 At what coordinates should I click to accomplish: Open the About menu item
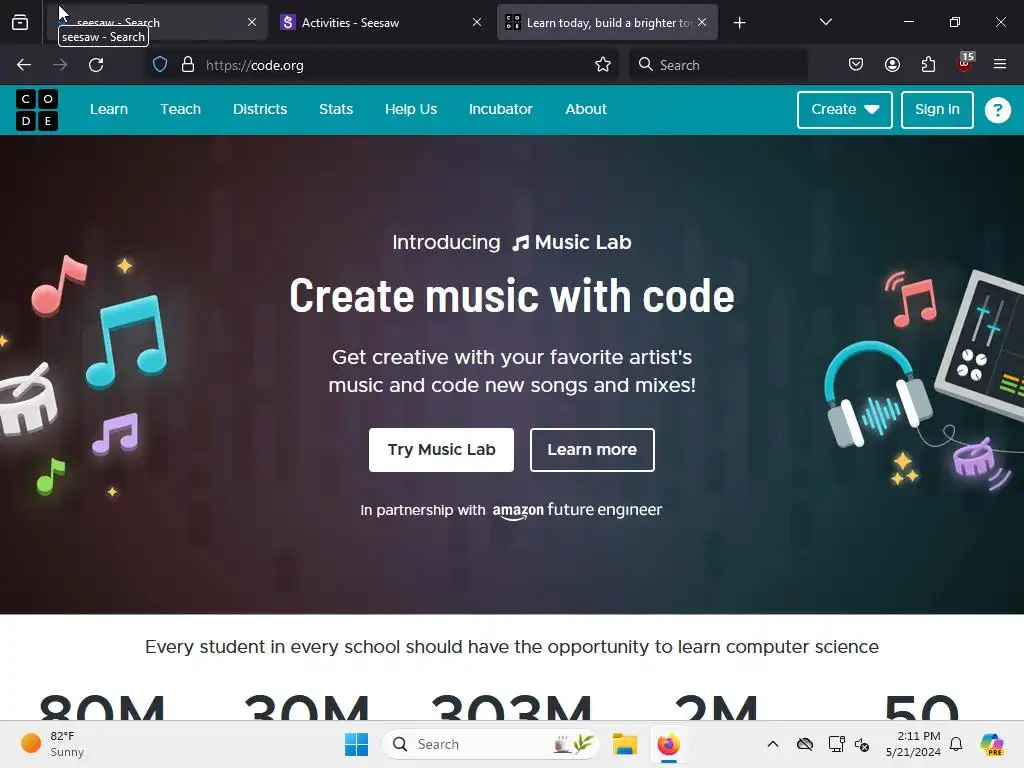586,109
